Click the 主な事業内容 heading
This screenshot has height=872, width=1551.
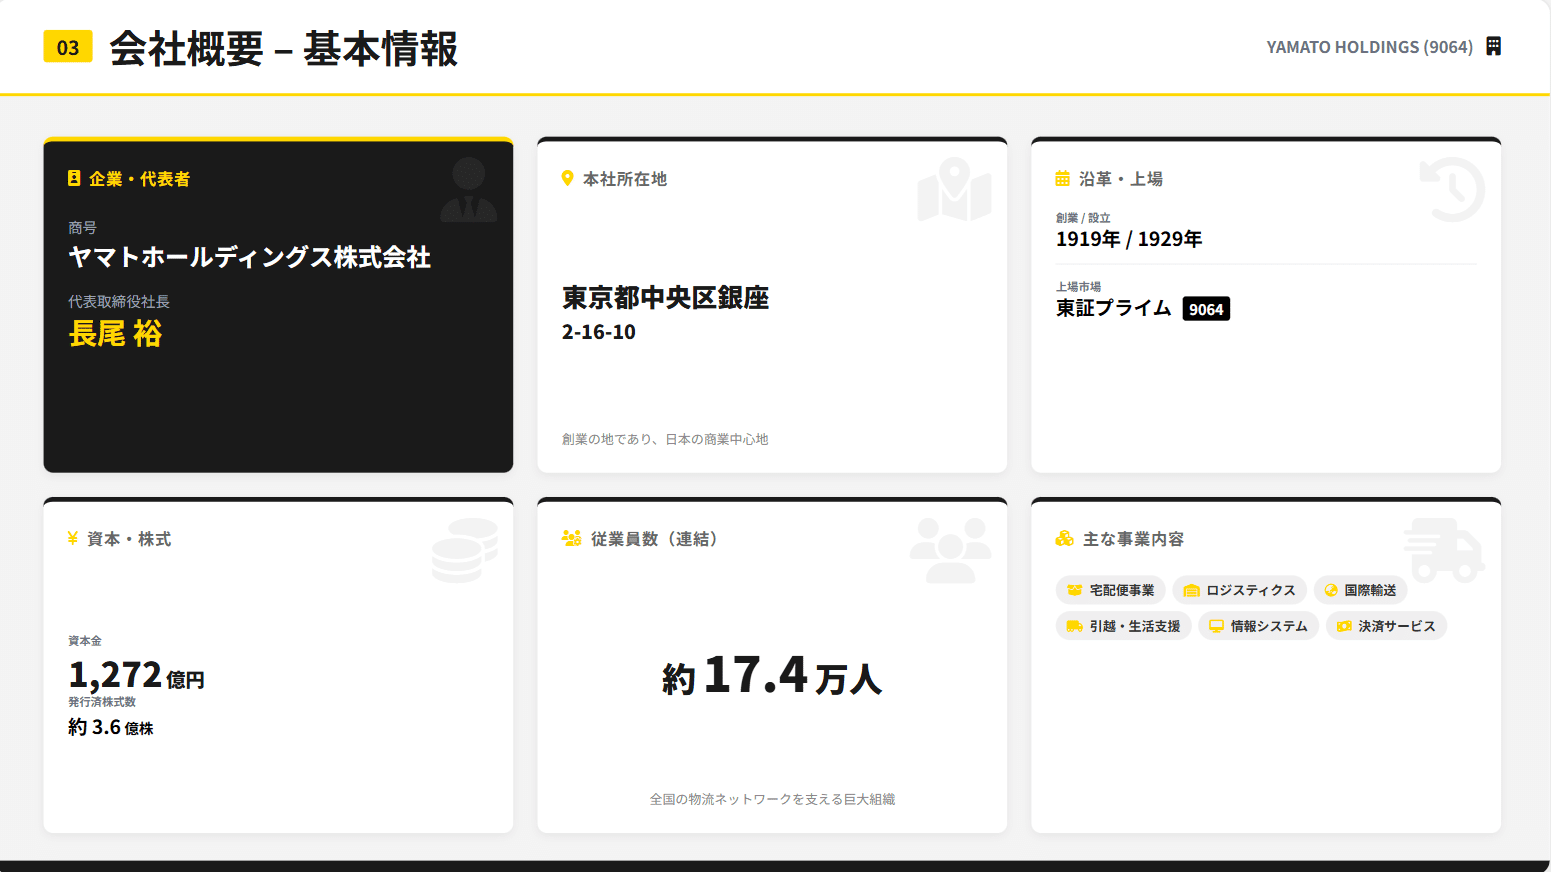point(1133,538)
